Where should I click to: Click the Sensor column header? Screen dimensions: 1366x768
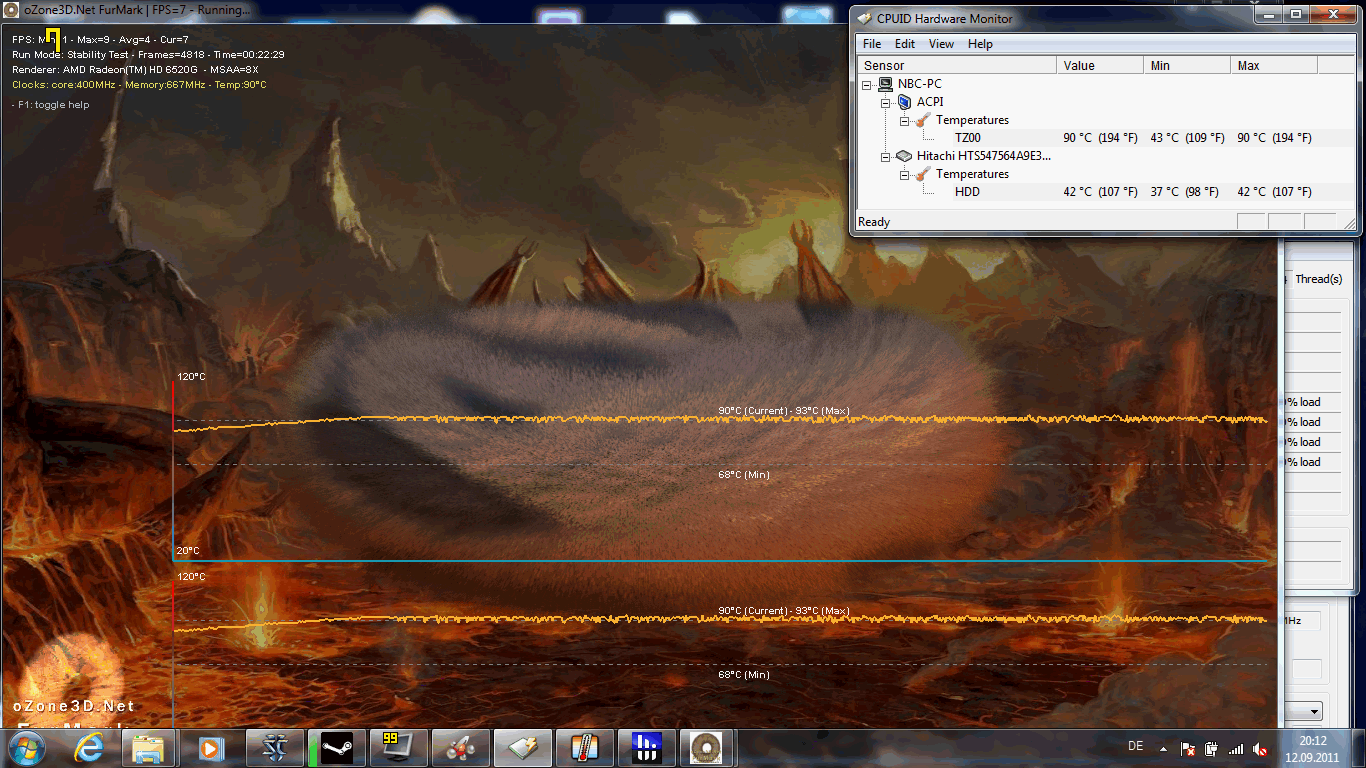pos(957,65)
